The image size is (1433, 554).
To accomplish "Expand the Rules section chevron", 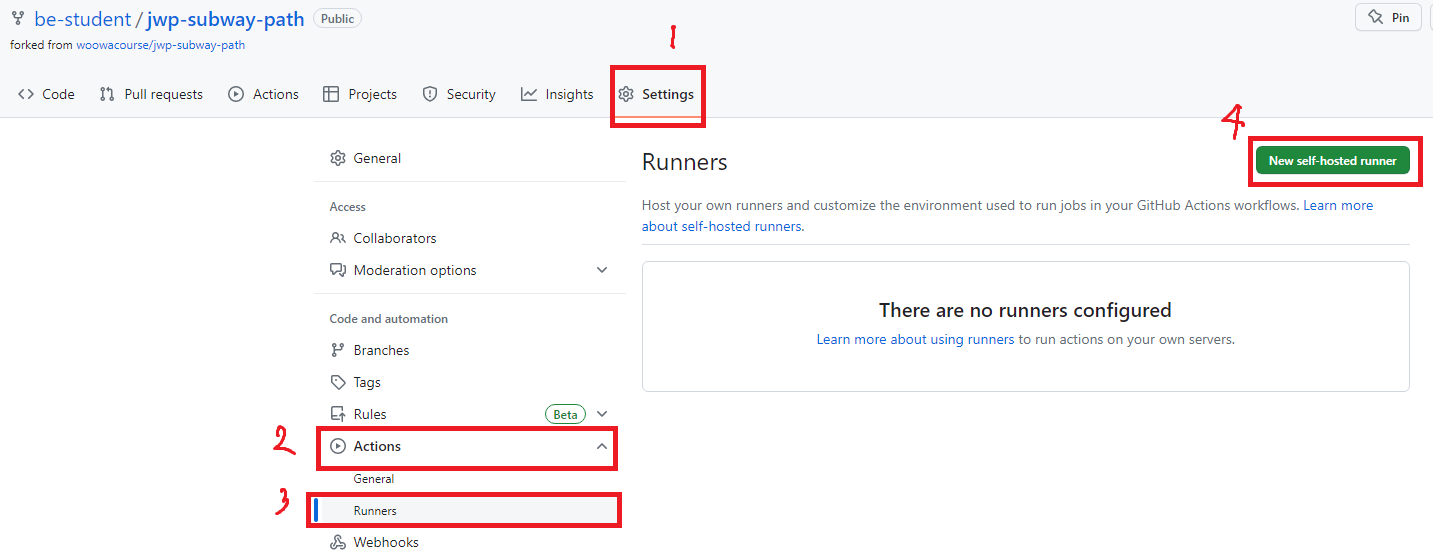I will click(602, 414).
